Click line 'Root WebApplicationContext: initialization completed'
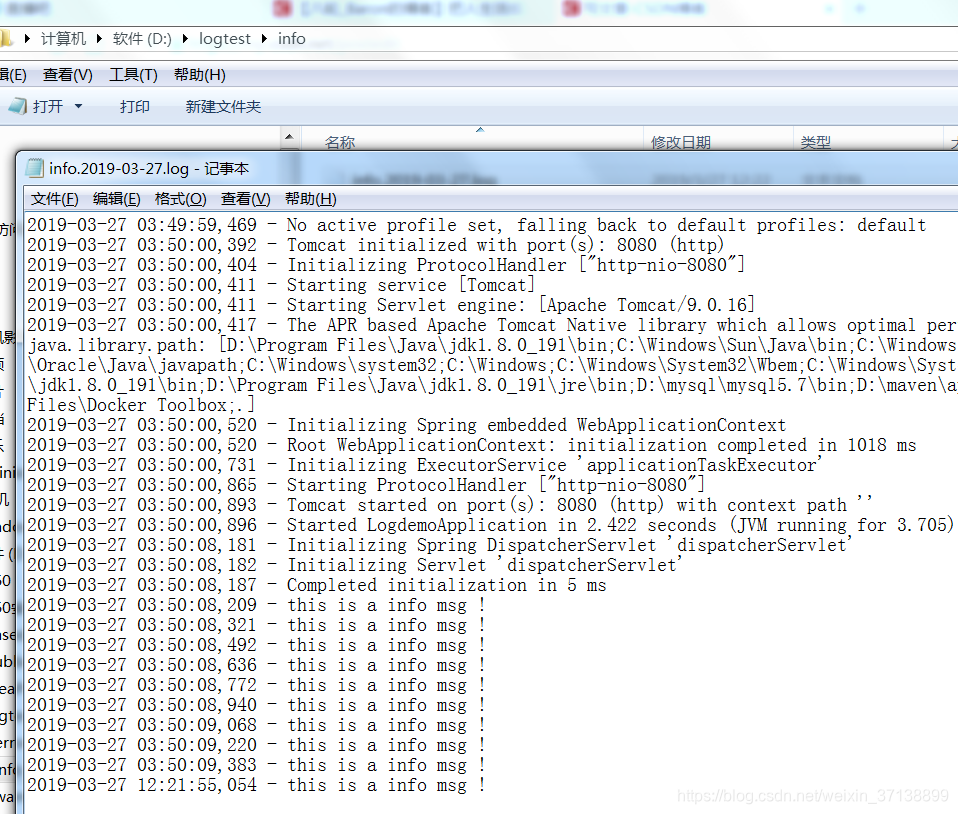Viewport: 958px width, 814px height. tap(472, 445)
